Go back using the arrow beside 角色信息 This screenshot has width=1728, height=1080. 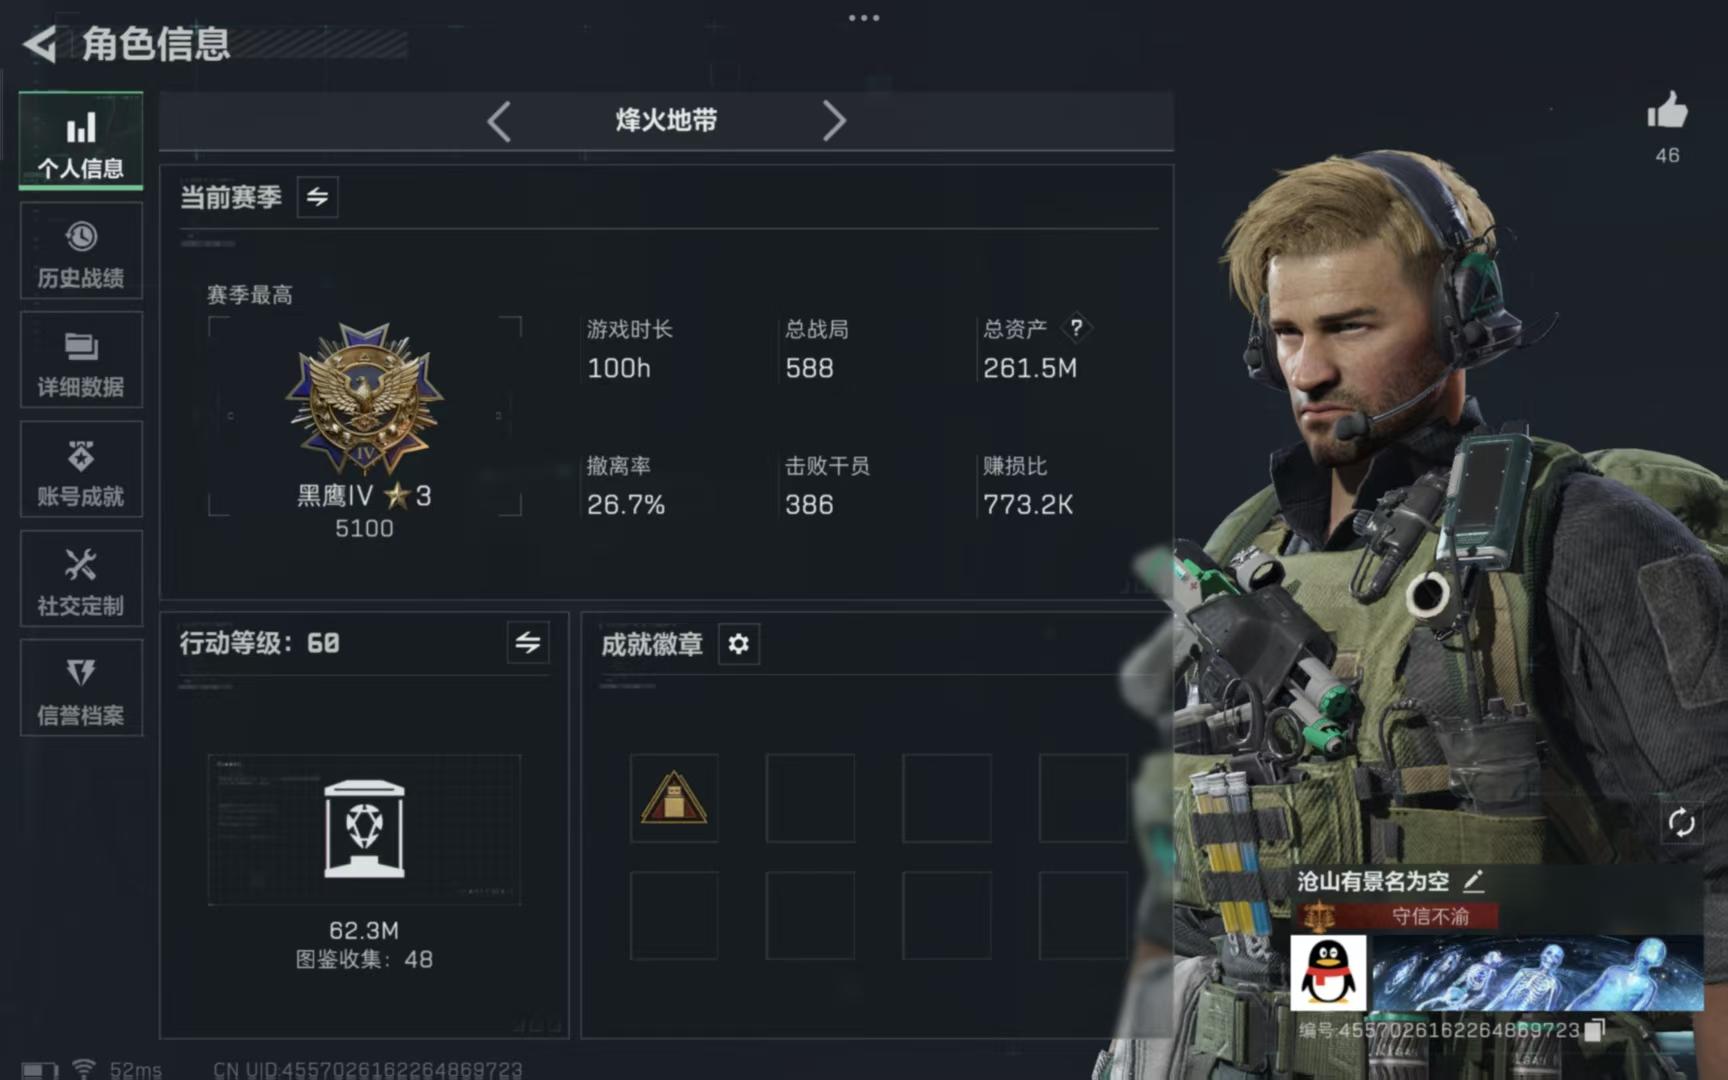(40, 44)
